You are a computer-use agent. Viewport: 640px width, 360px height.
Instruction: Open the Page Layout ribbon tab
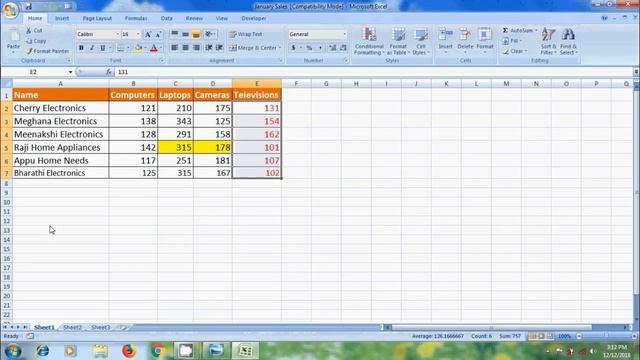[x=97, y=18]
